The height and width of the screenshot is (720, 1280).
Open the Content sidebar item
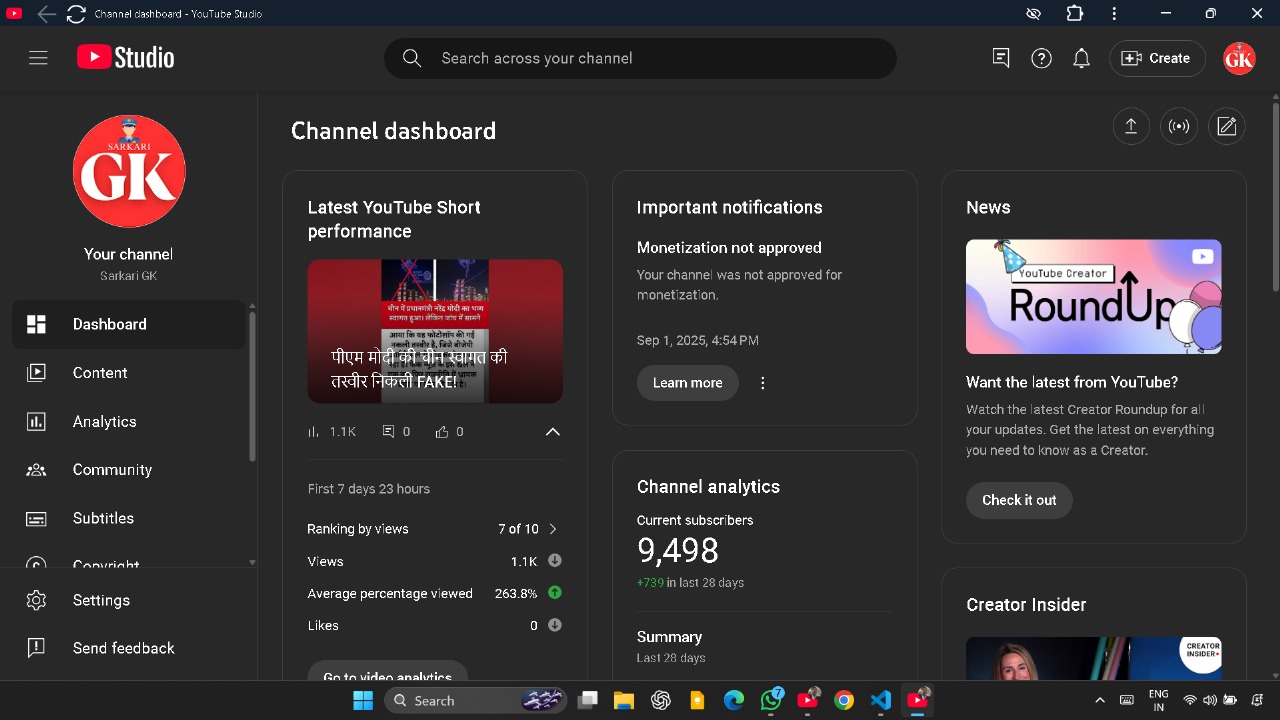pyautogui.click(x=128, y=373)
